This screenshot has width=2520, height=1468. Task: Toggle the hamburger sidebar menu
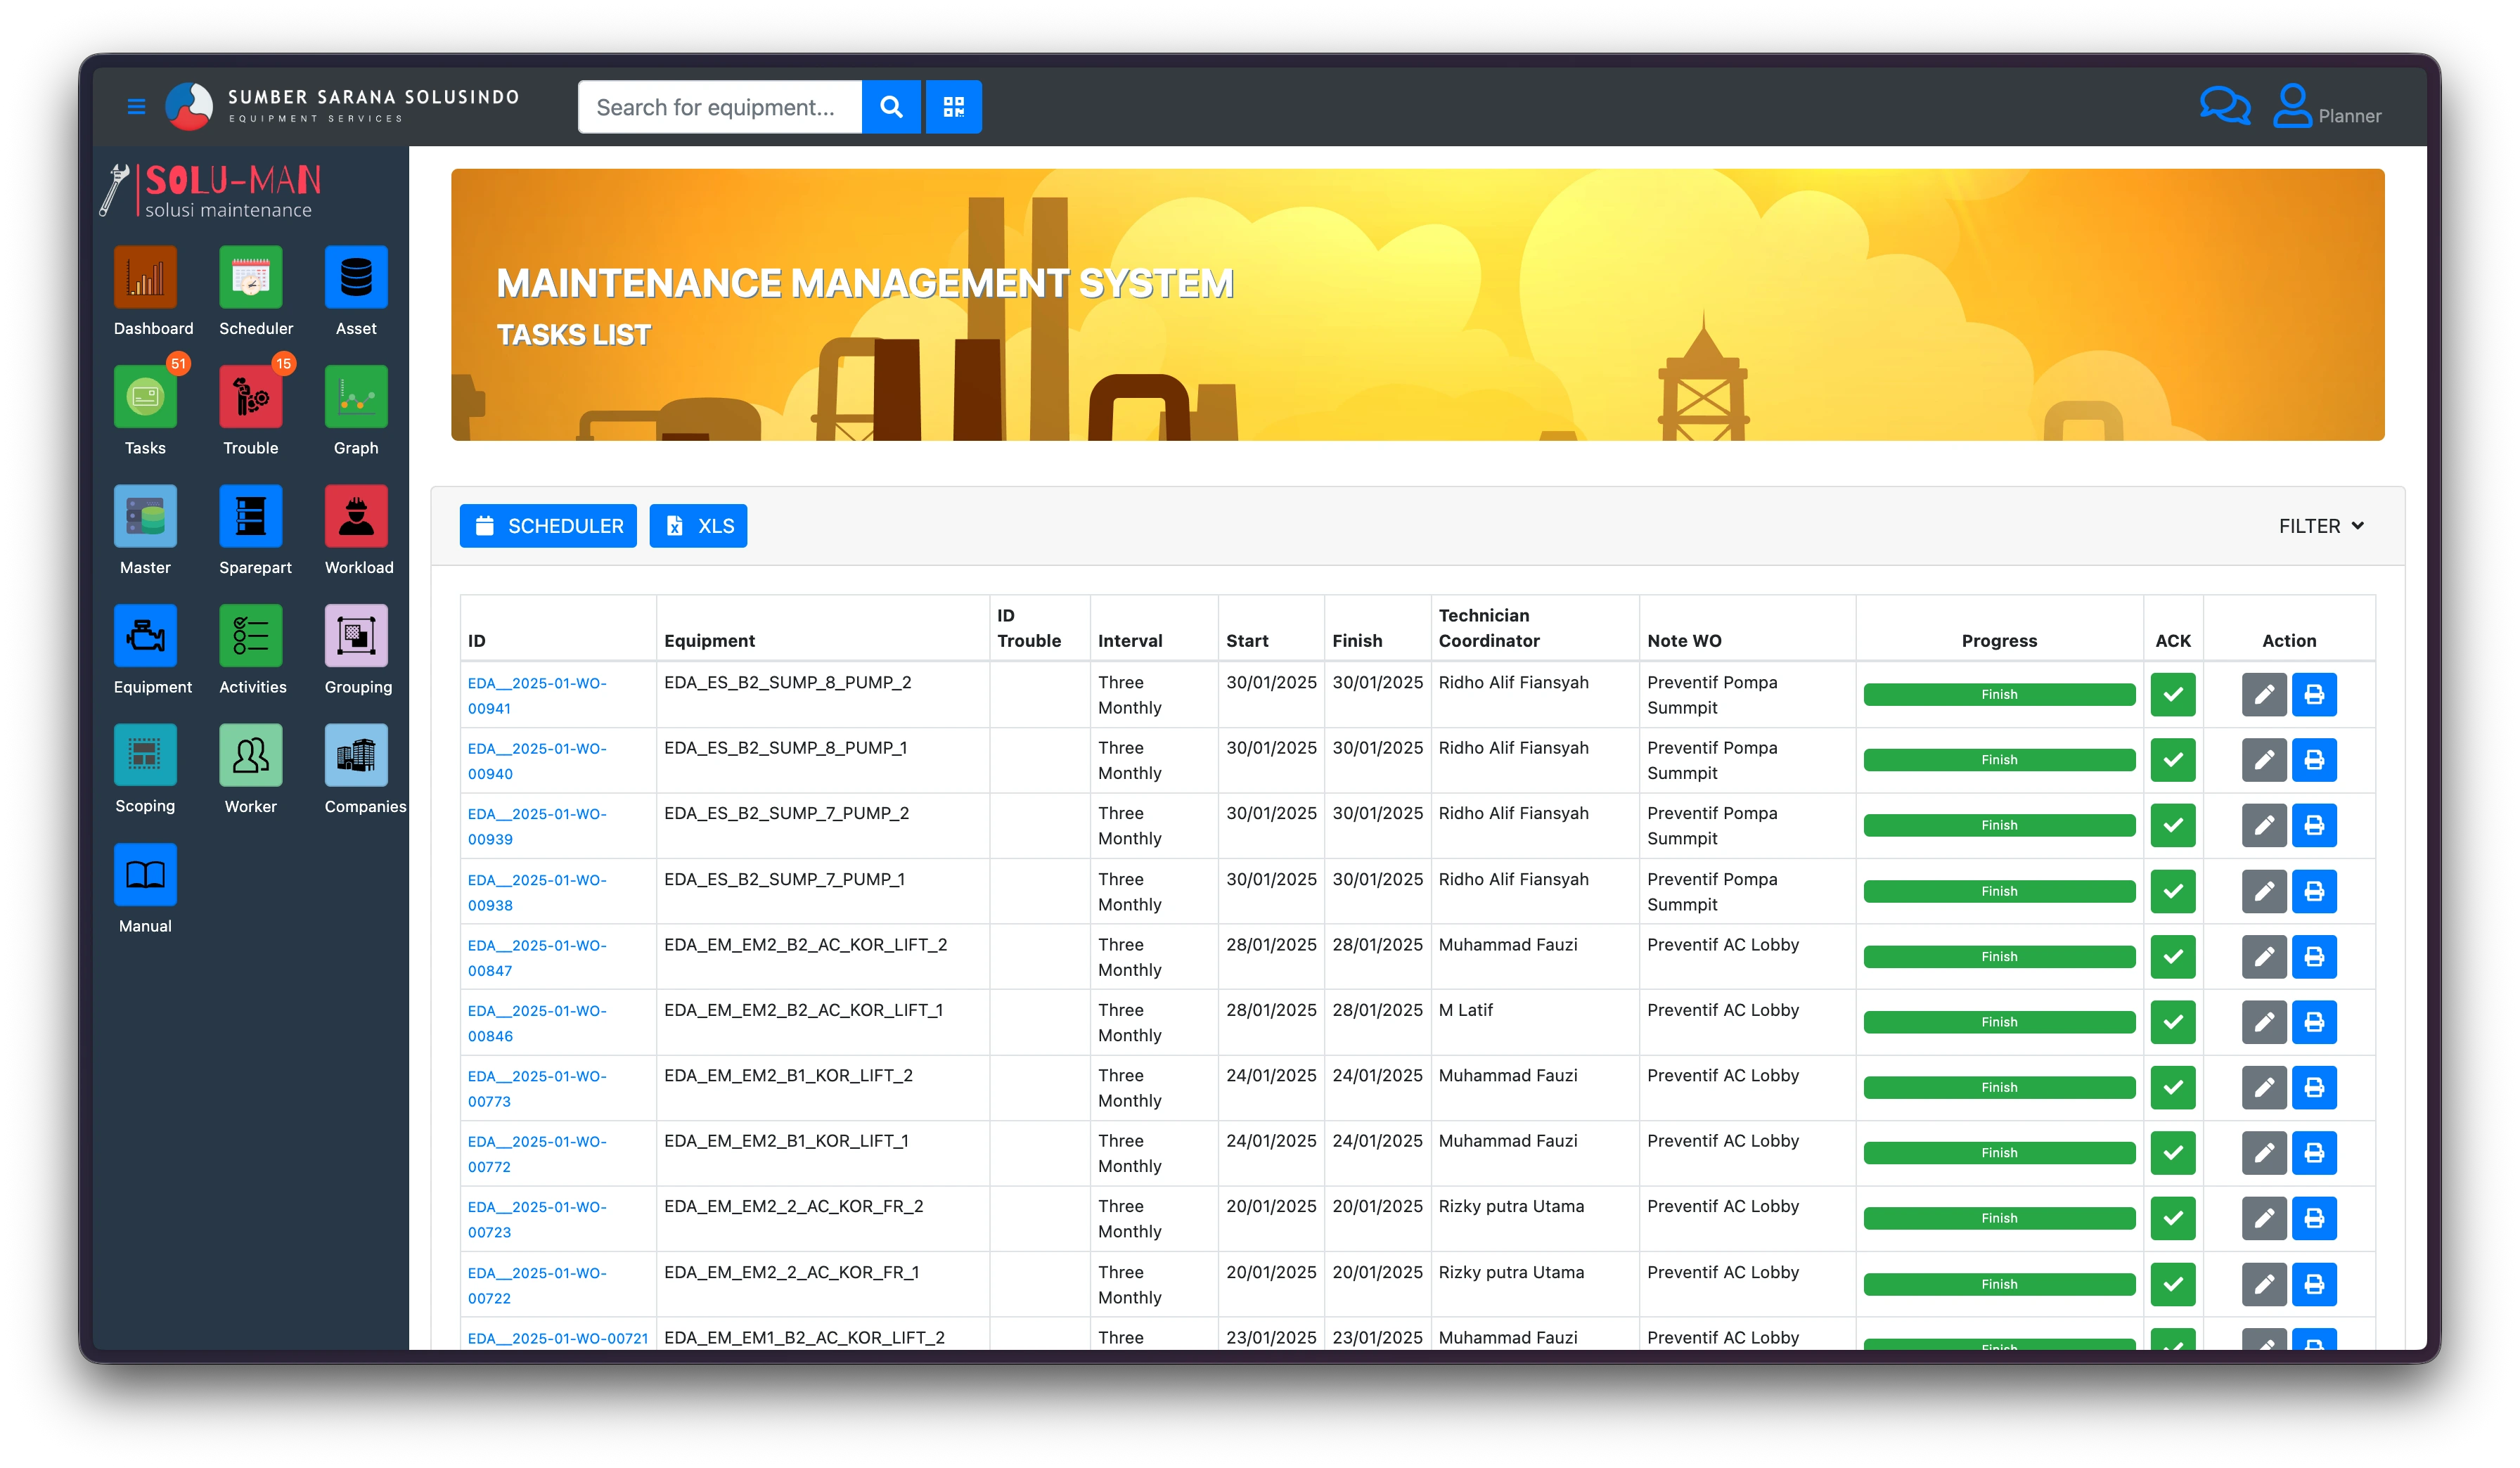[x=137, y=106]
